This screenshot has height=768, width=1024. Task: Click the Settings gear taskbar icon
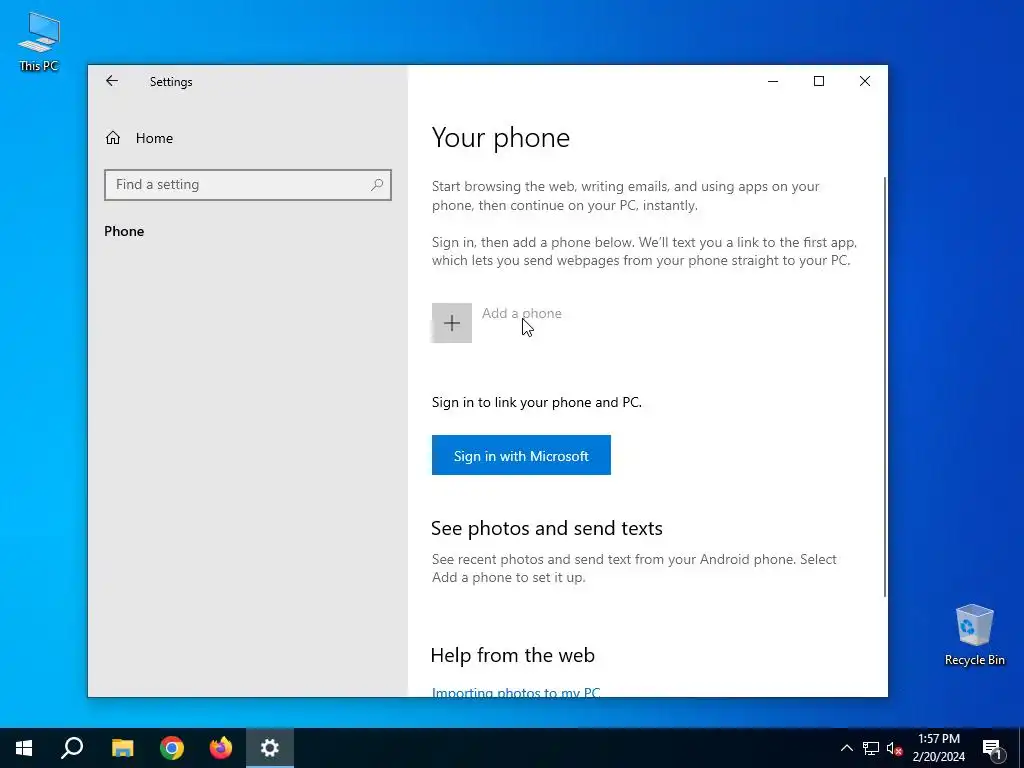point(270,748)
